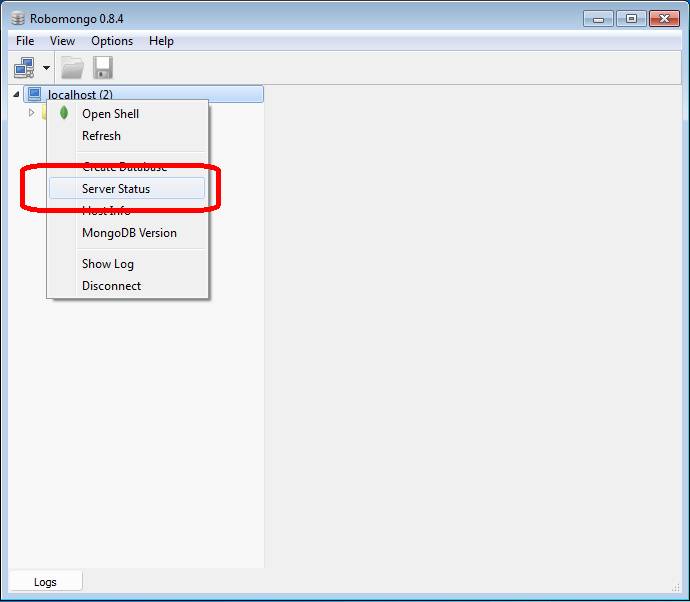690x602 pixels.
Task: Click Disconnect in the context menu
Action: [x=111, y=286]
